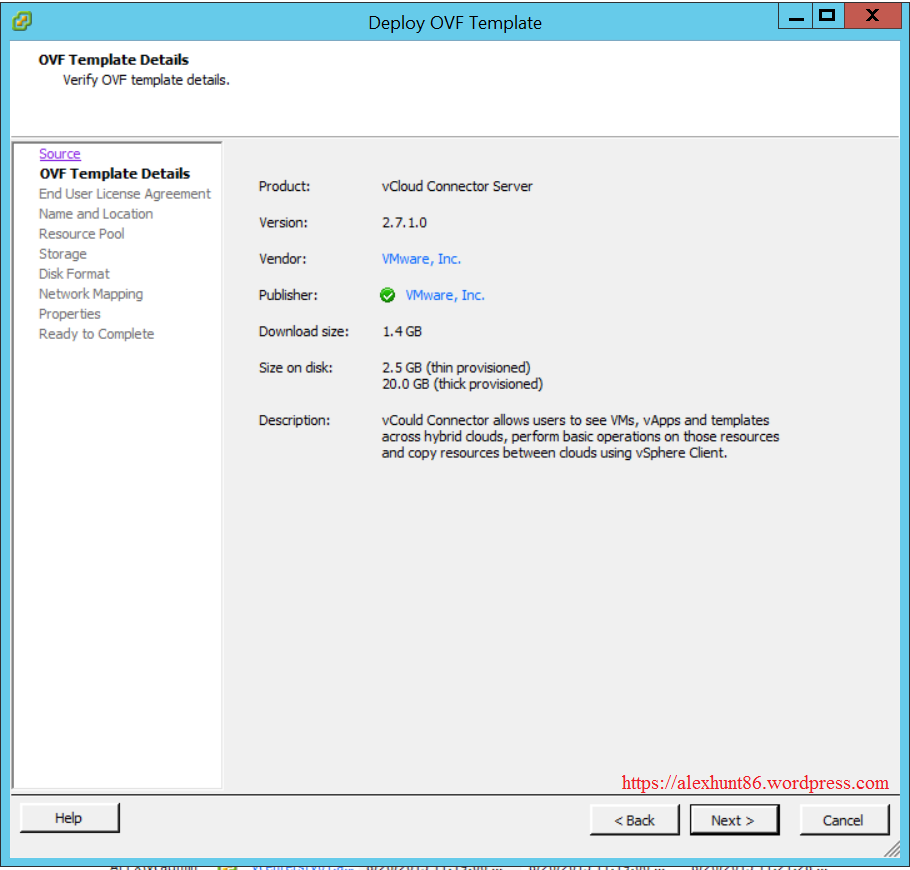
Task: Click Ready to Complete step
Action: (96, 334)
